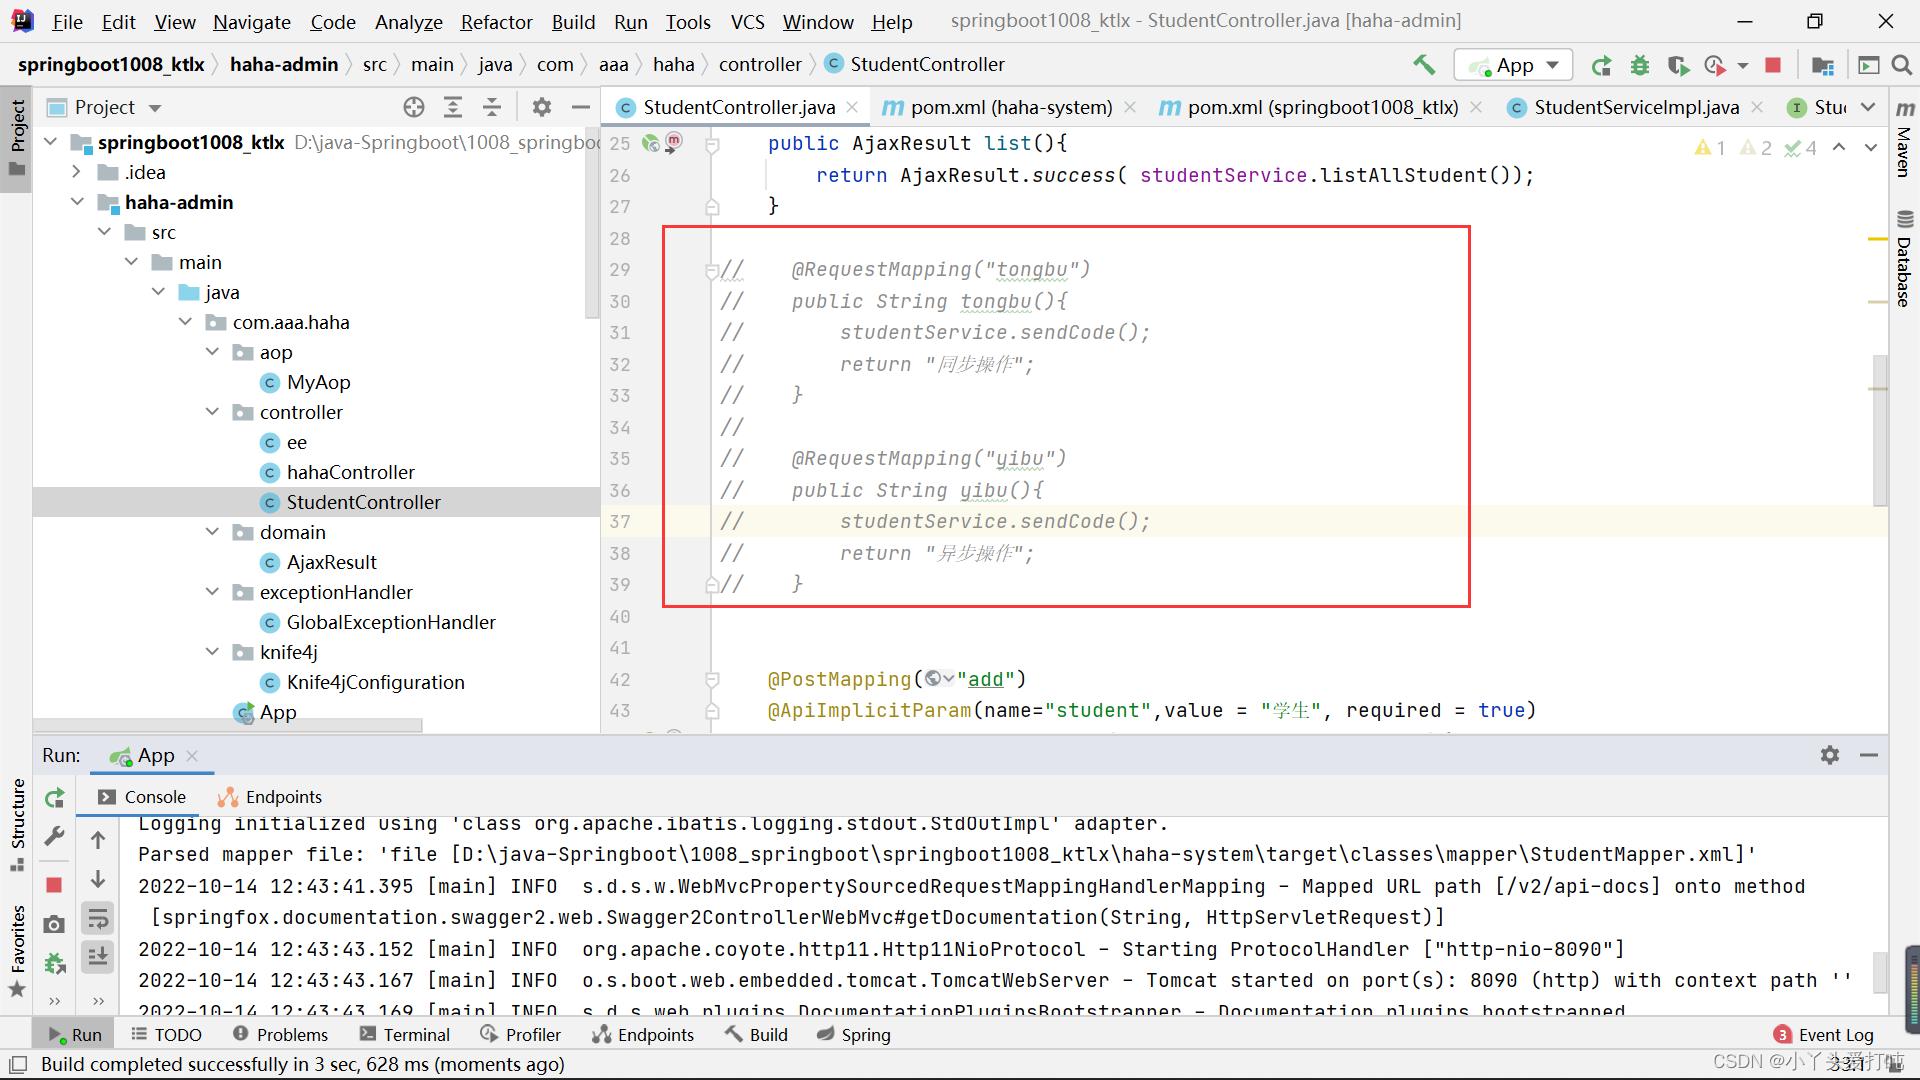Toggle the Project tool window button
1920x1080 pixels.
(x=17, y=139)
